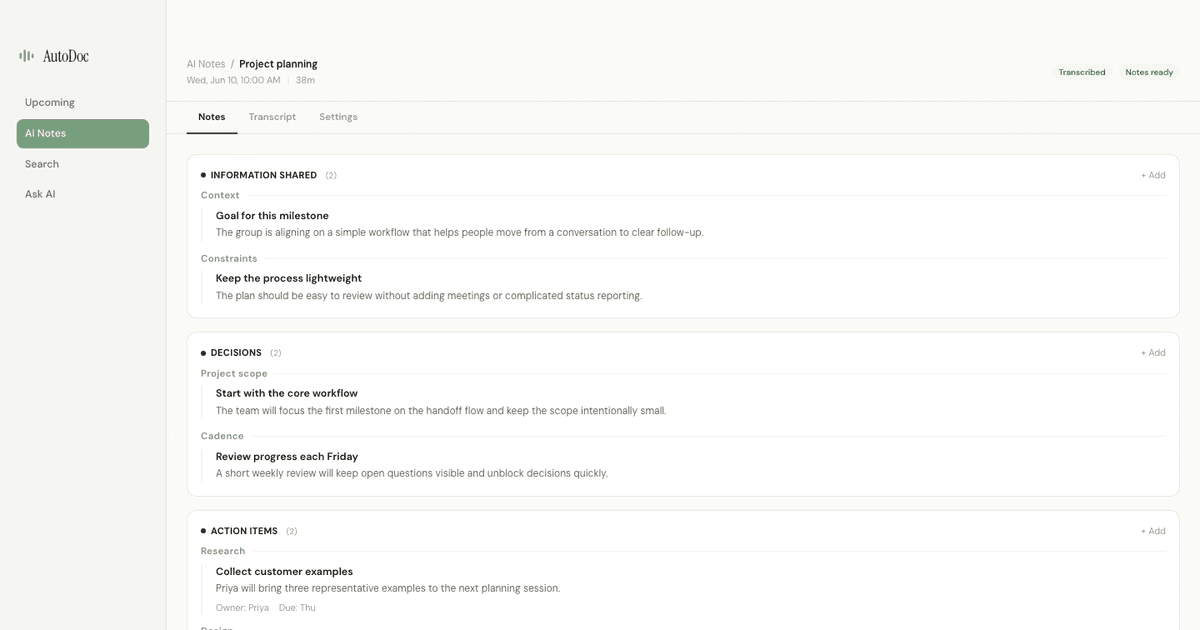The width and height of the screenshot is (1200, 630).
Task: Select the 'Collect customer examples' action item
Action: pos(284,572)
